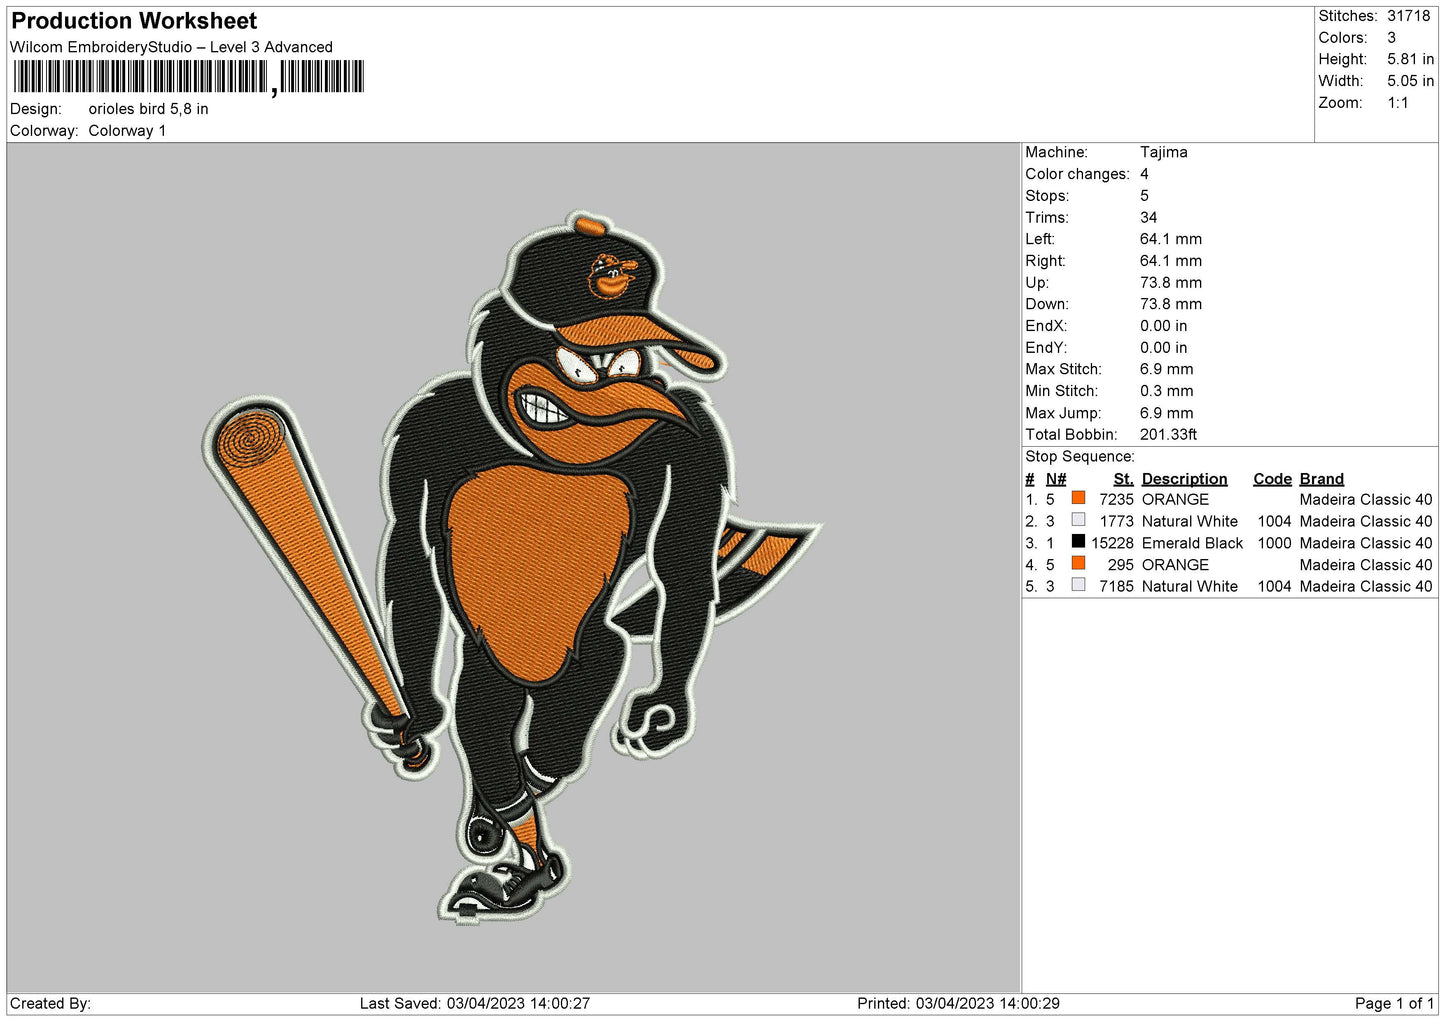This screenshot has width=1445, height=1021.
Task: Click the code '1000' in stop 3
Action: pos(1274,543)
